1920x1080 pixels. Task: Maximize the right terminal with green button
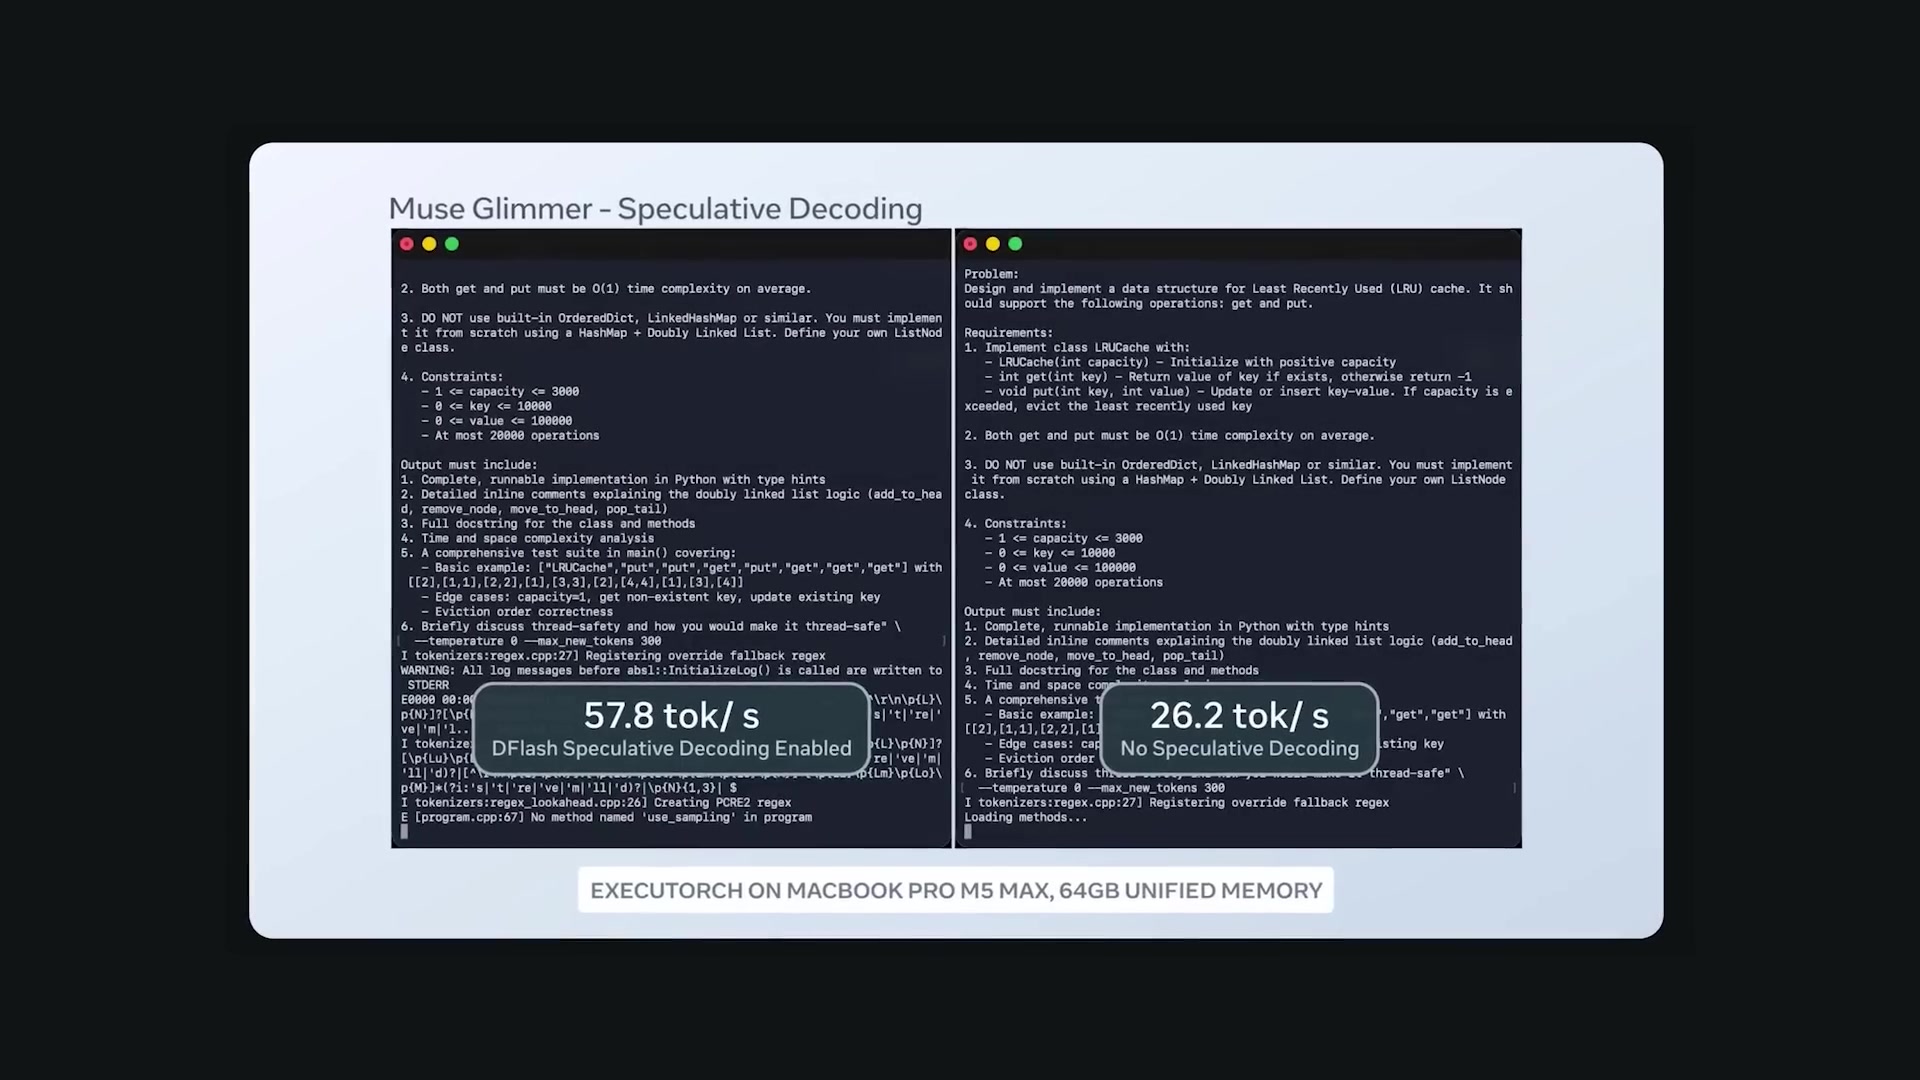[x=1015, y=244]
